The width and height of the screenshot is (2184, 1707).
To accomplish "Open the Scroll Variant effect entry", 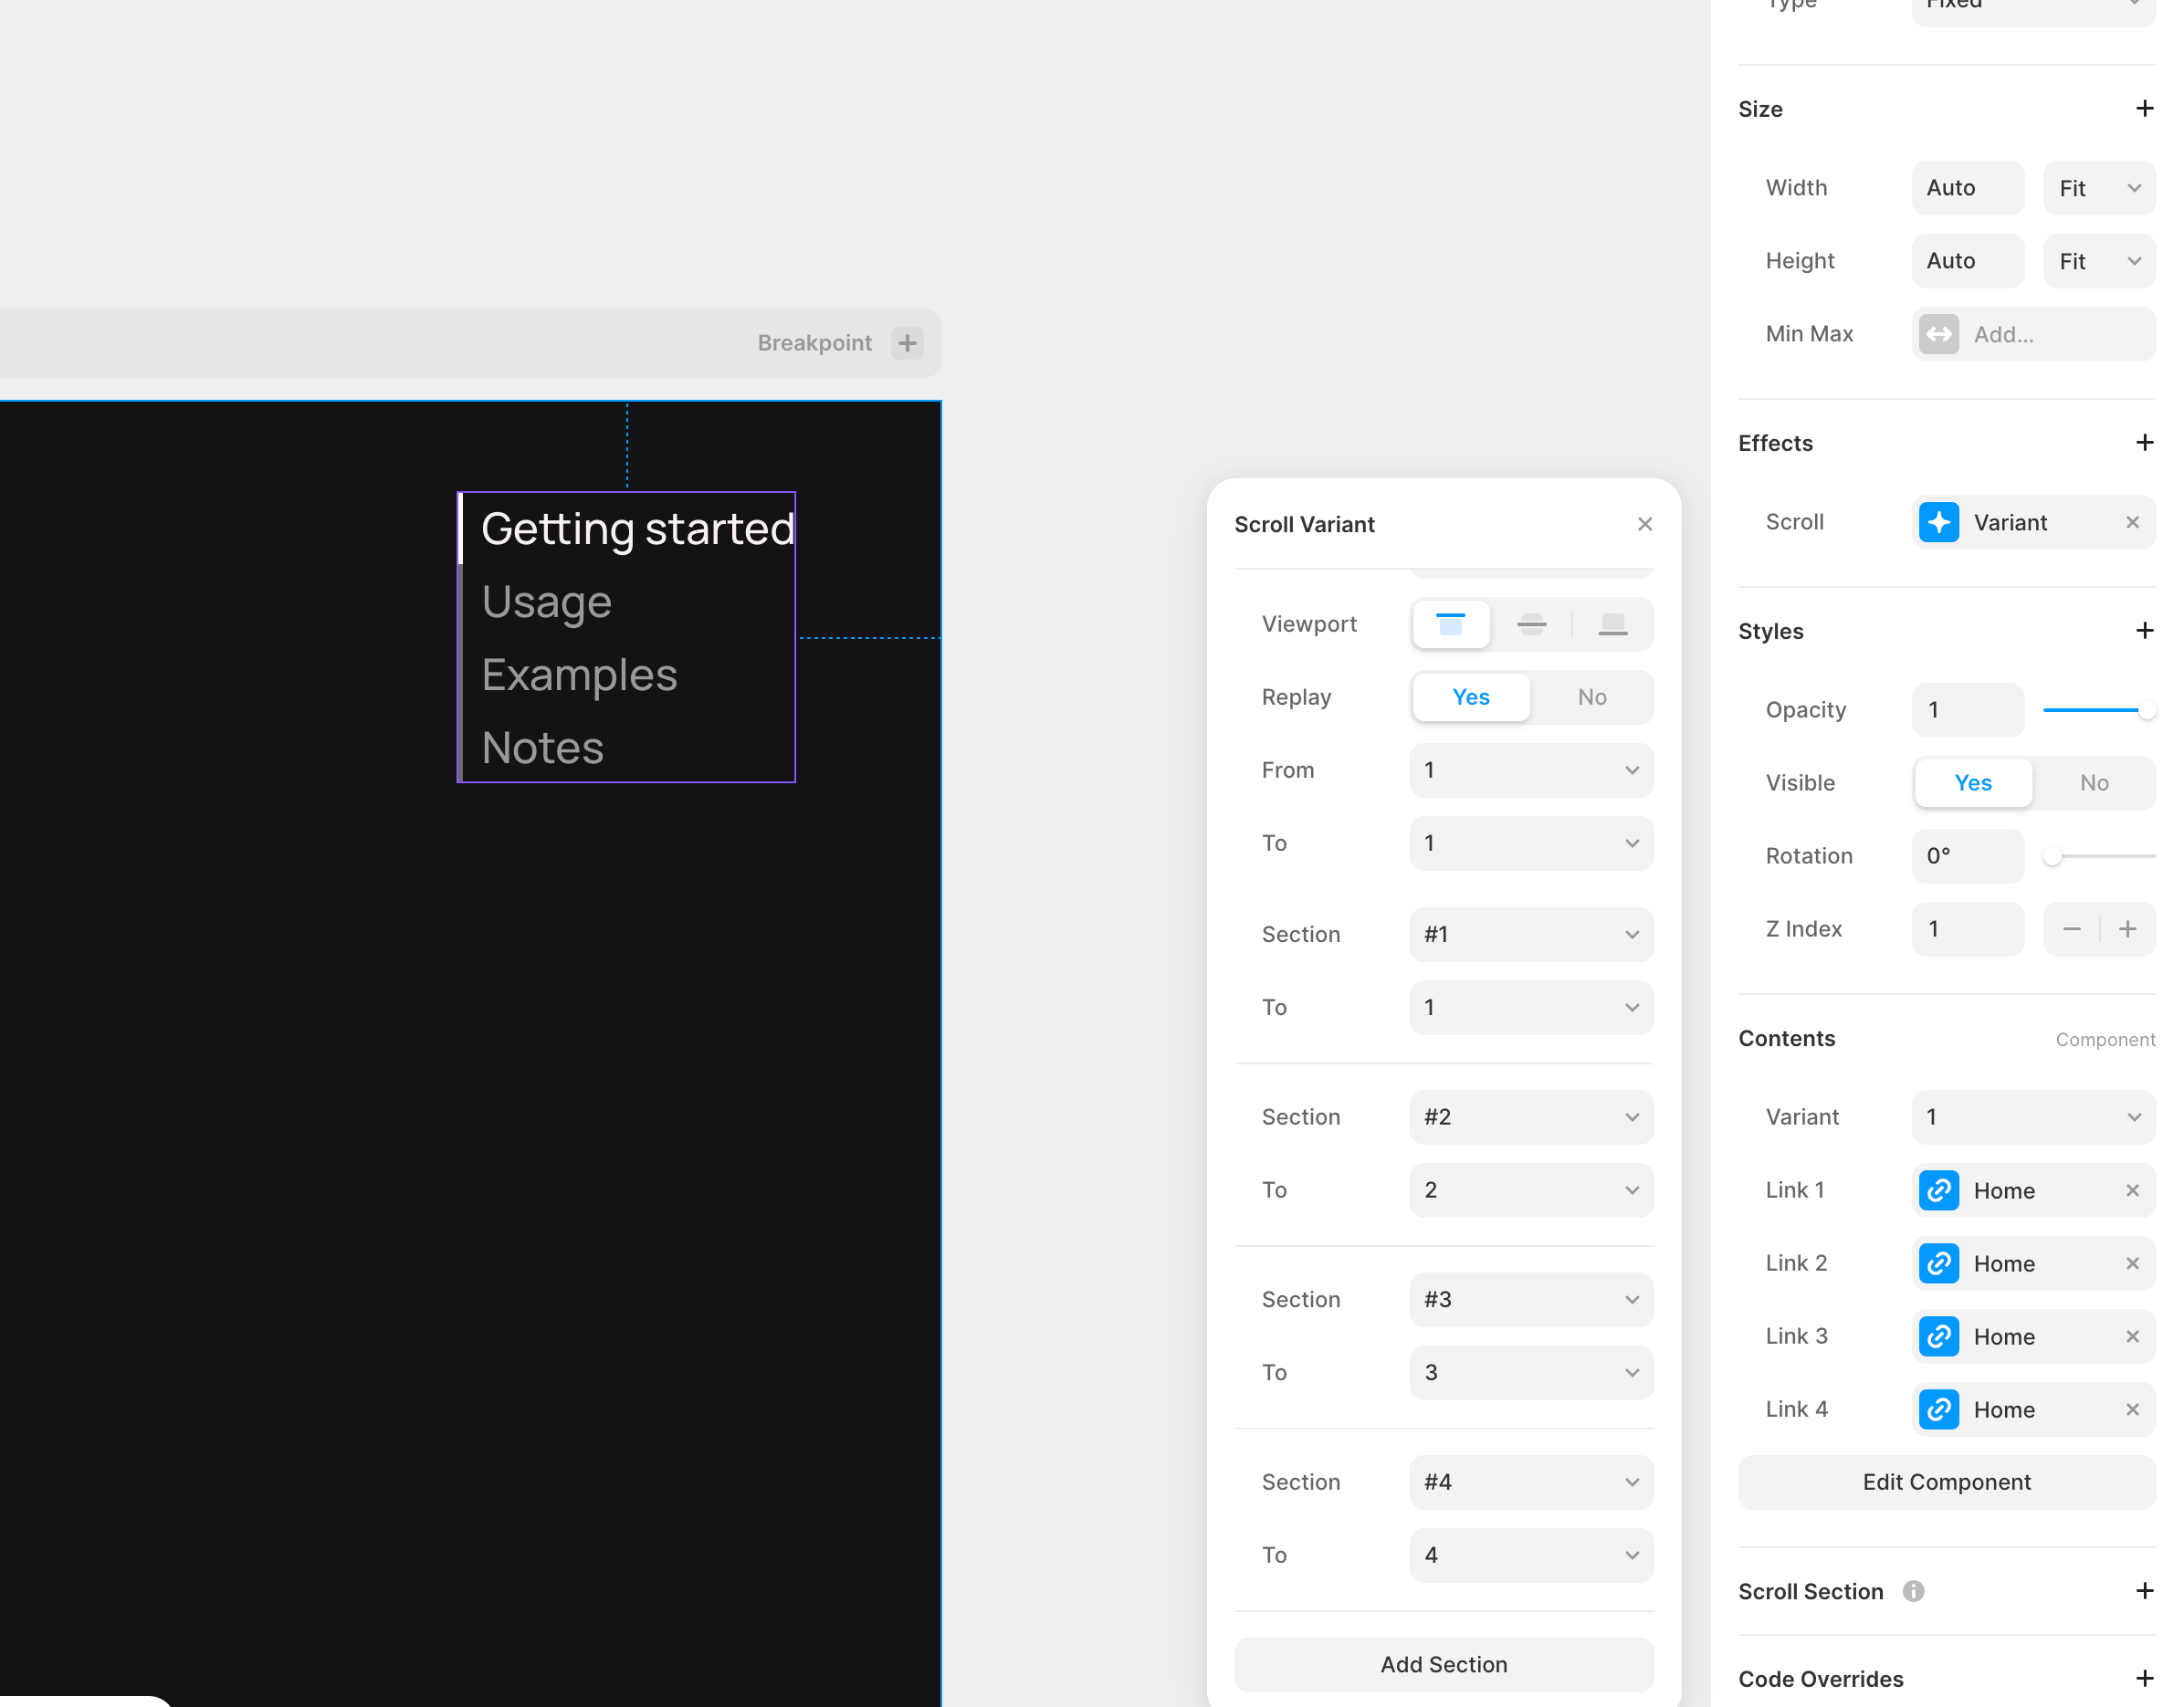I will (x=2034, y=522).
